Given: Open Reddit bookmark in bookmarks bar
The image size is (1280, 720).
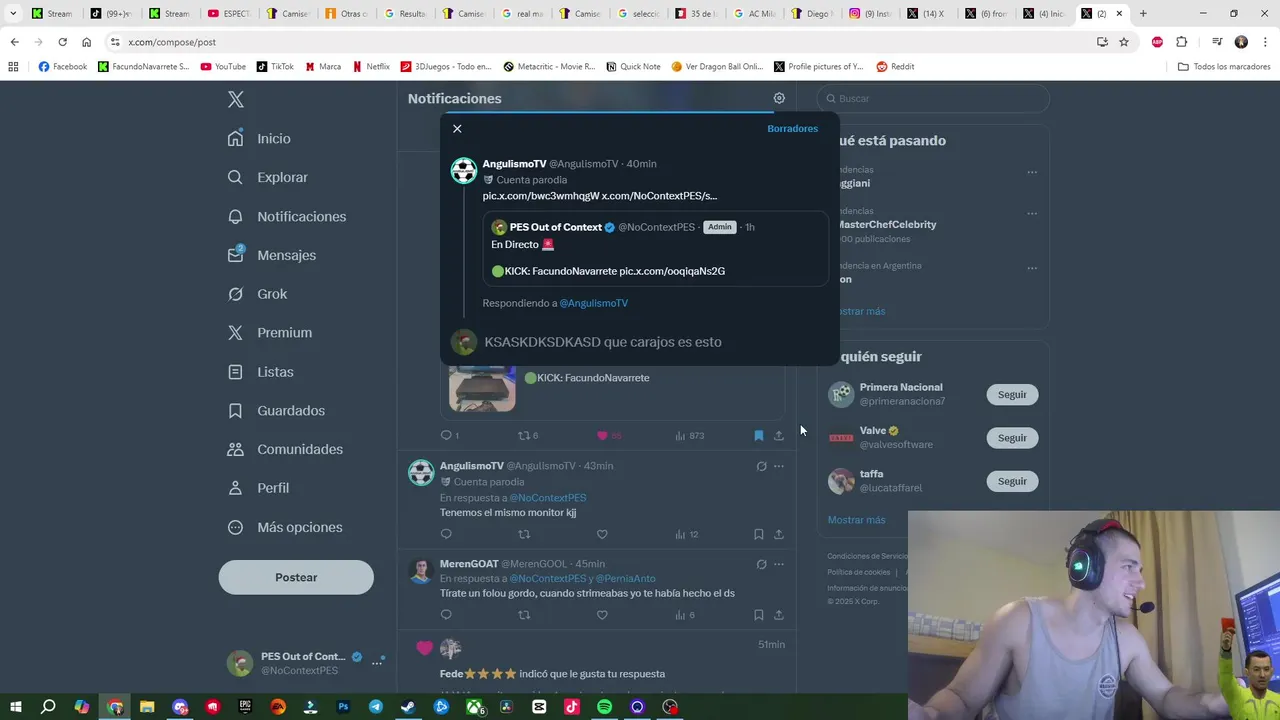Looking at the screenshot, I should pos(895,67).
